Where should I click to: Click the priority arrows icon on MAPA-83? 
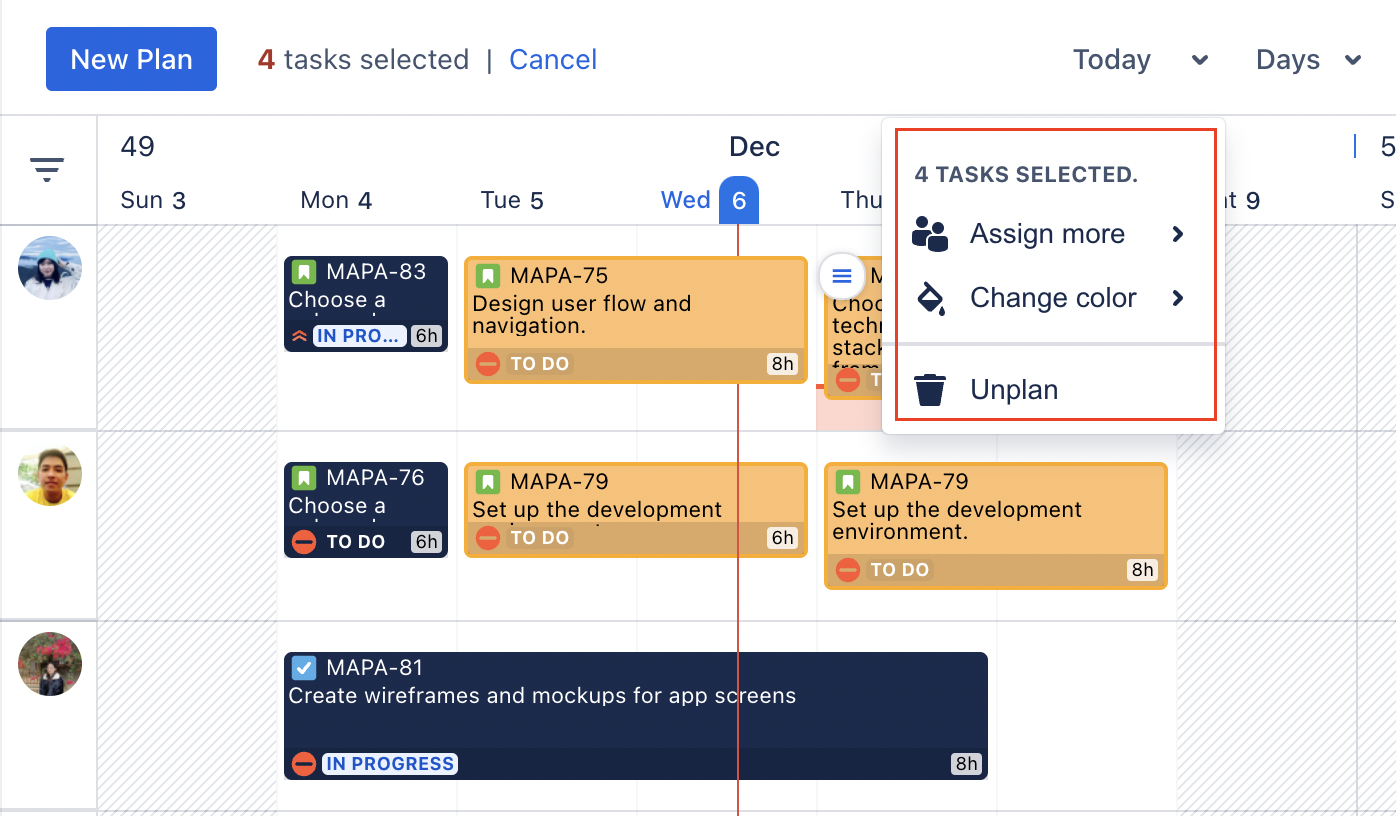(x=299, y=337)
